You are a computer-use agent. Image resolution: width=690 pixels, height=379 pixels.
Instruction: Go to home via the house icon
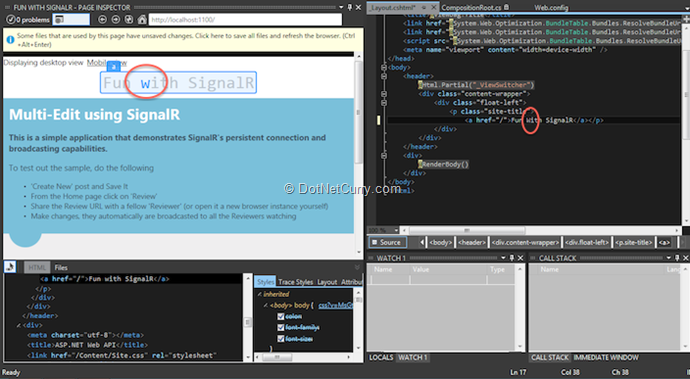[142, 19]
